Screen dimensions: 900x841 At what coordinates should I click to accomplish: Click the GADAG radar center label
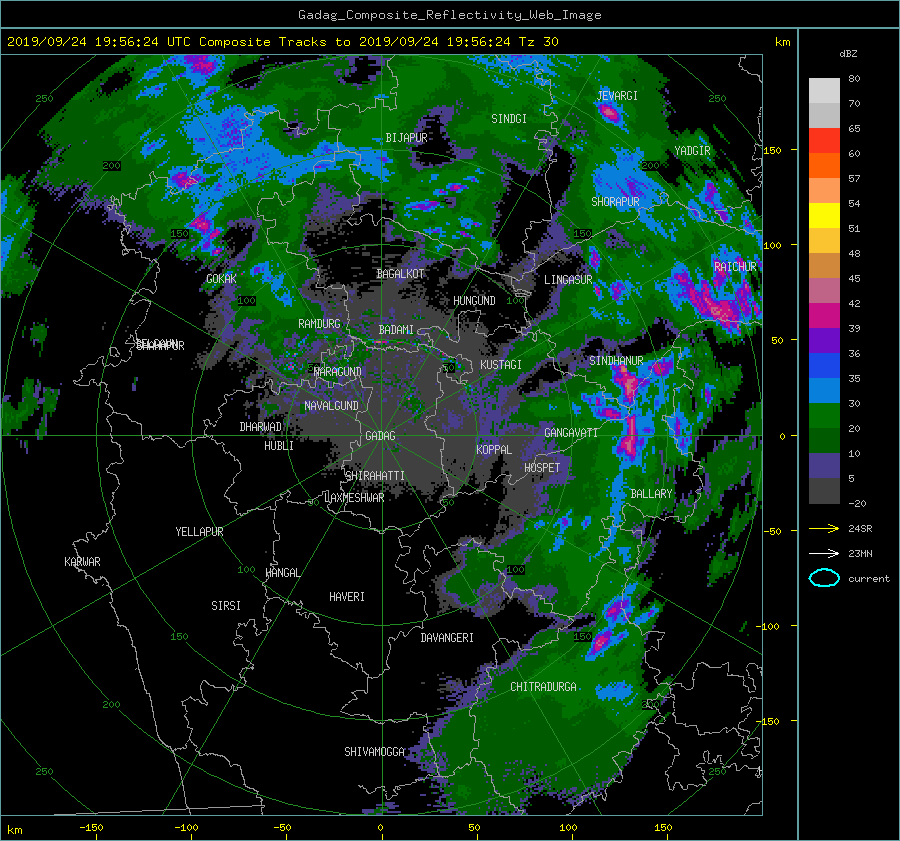(381, 436)
